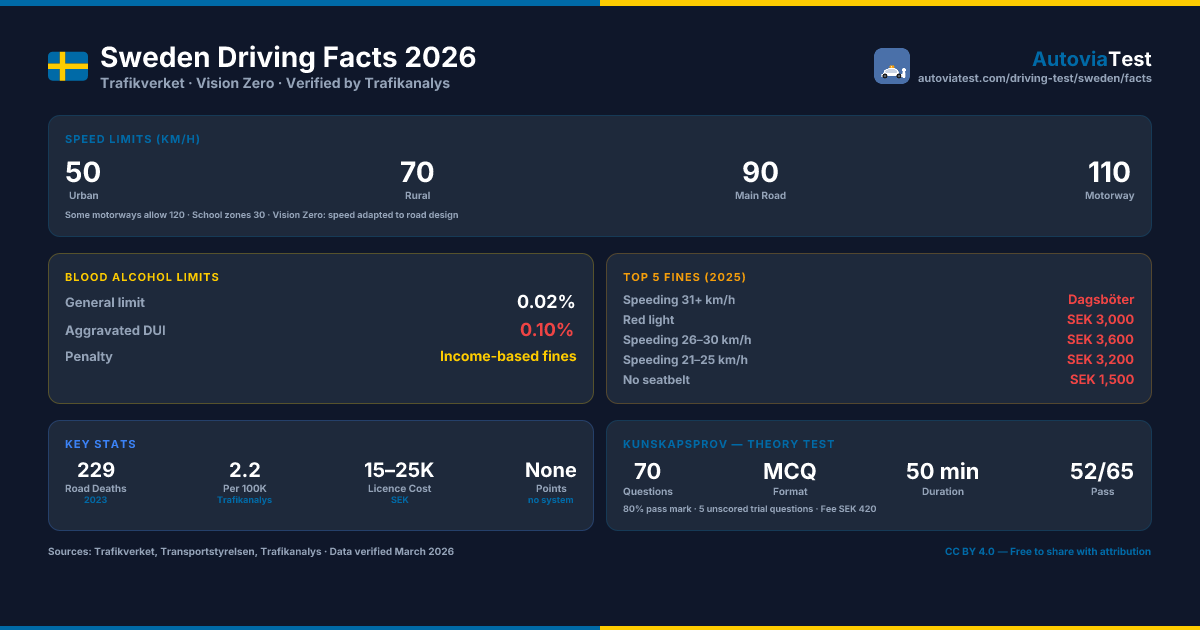1200x630 pixels.
Task: Click the Dagsböter fine amount
Action: point(1101,300)
